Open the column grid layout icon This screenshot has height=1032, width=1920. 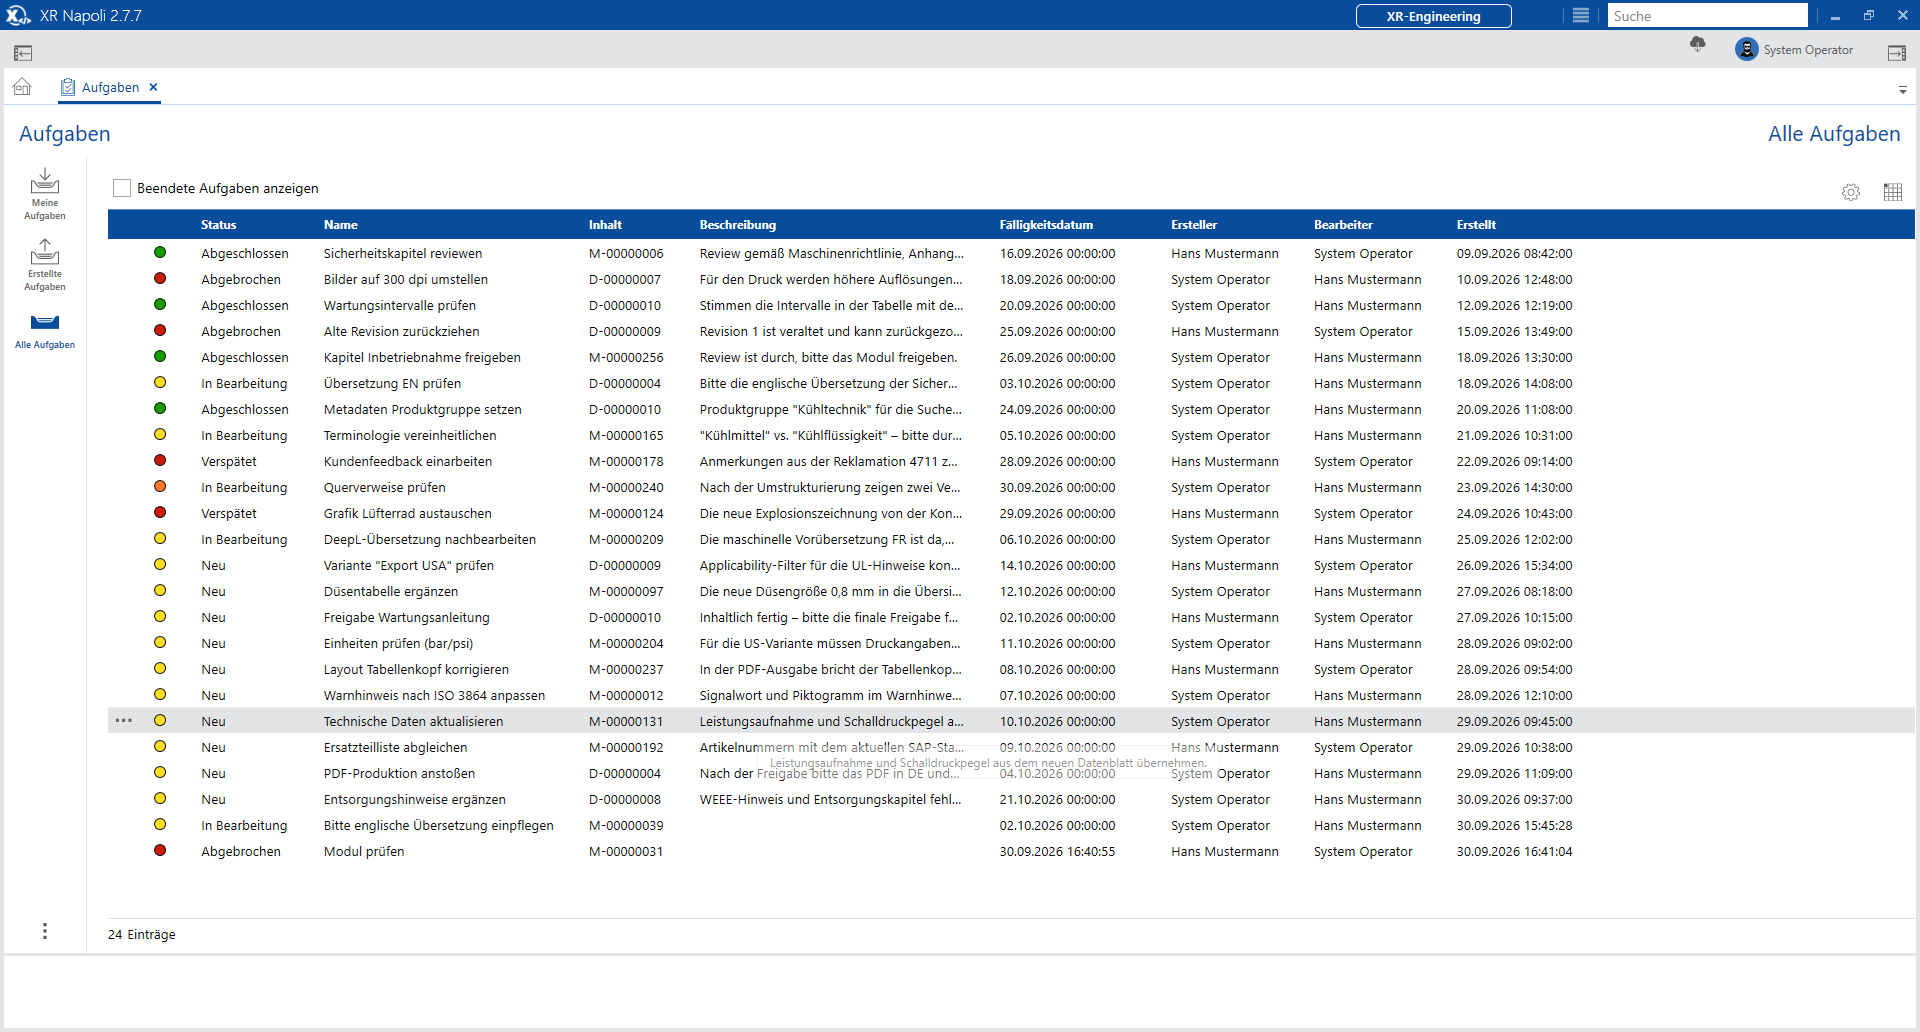(1893, 192)
